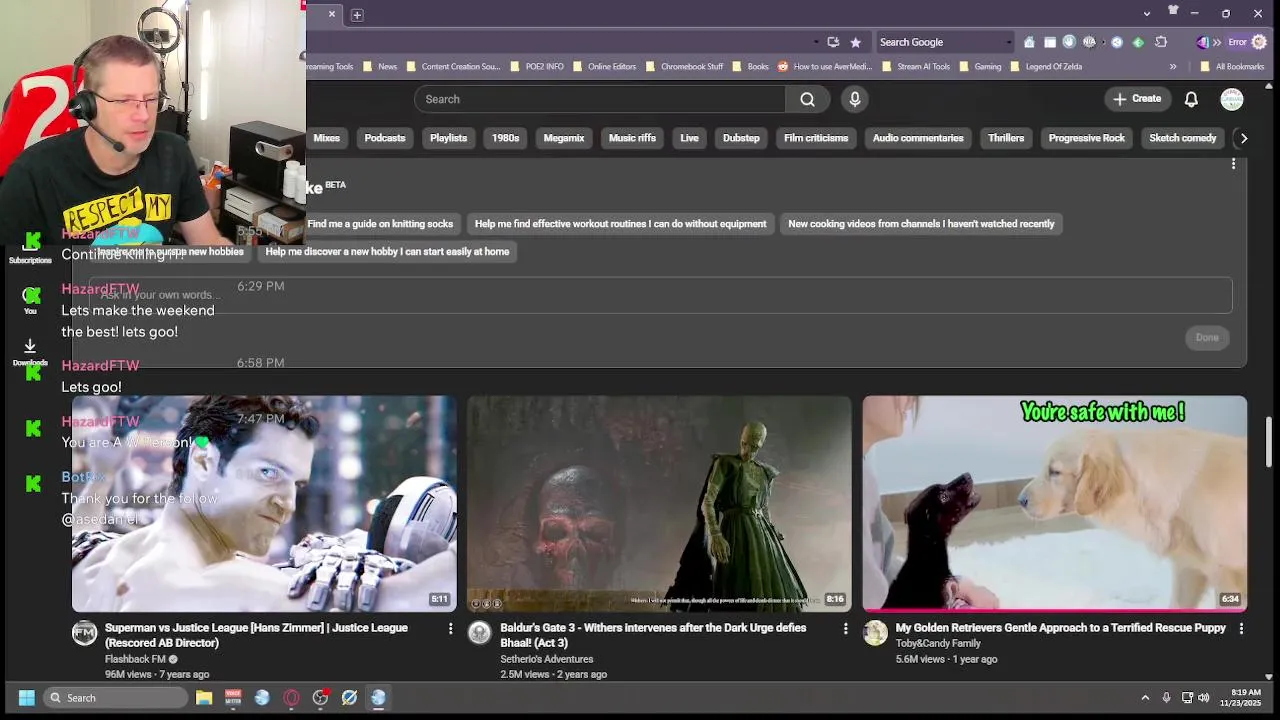The height and width of the screenshot is (720, 1280).
Task: Open the Windows Start menu
Action: point(27,698)
